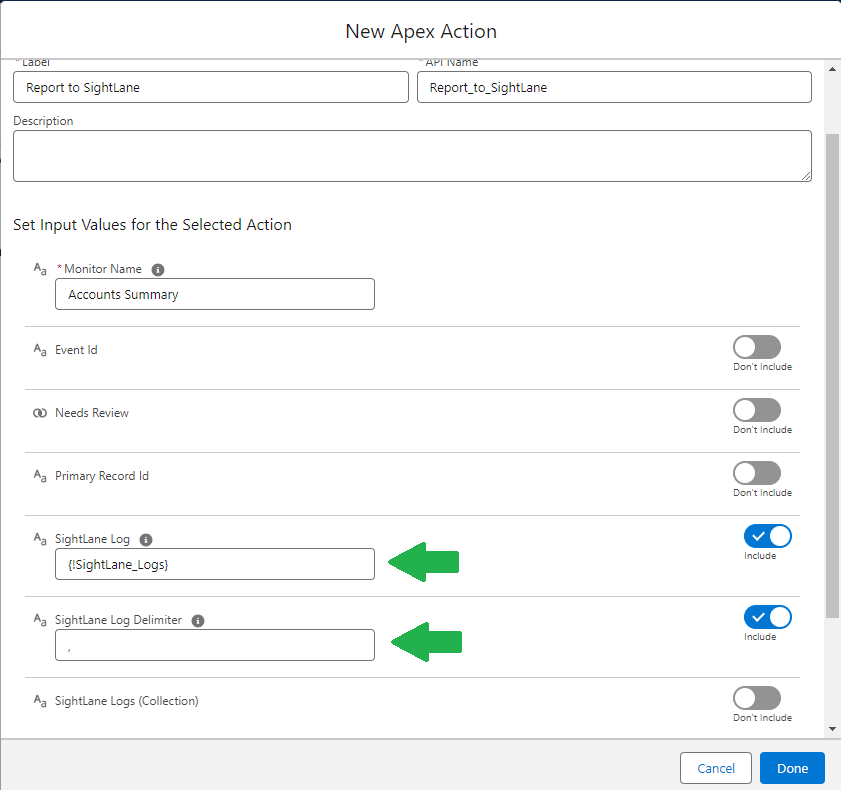Click into the Description text area
The image size is (841, 790).
[x=412, y=156]
